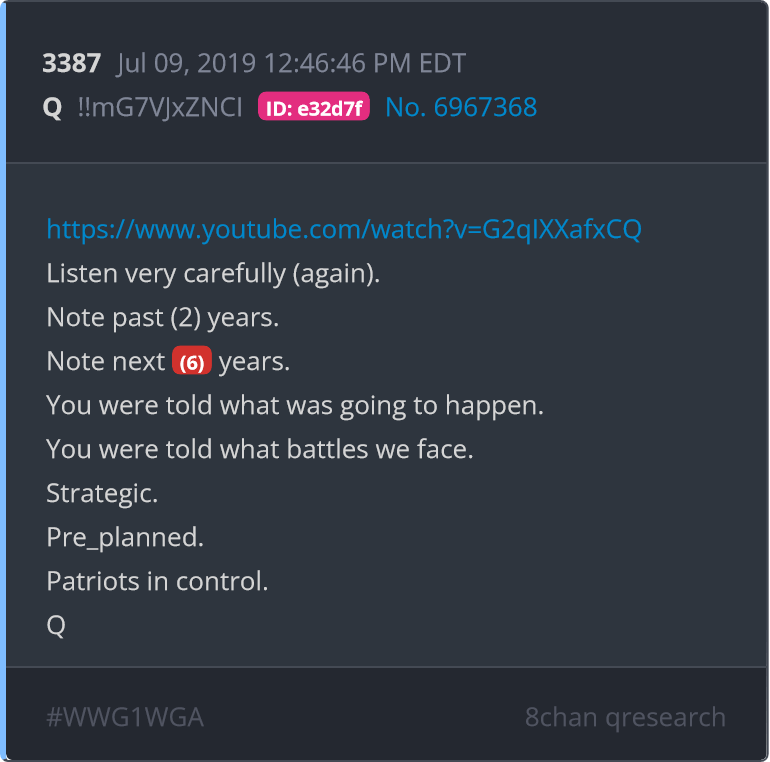Click the pink ID: e32d7f badge
This screenshot has height=762, width=770.
pos(314,107)
